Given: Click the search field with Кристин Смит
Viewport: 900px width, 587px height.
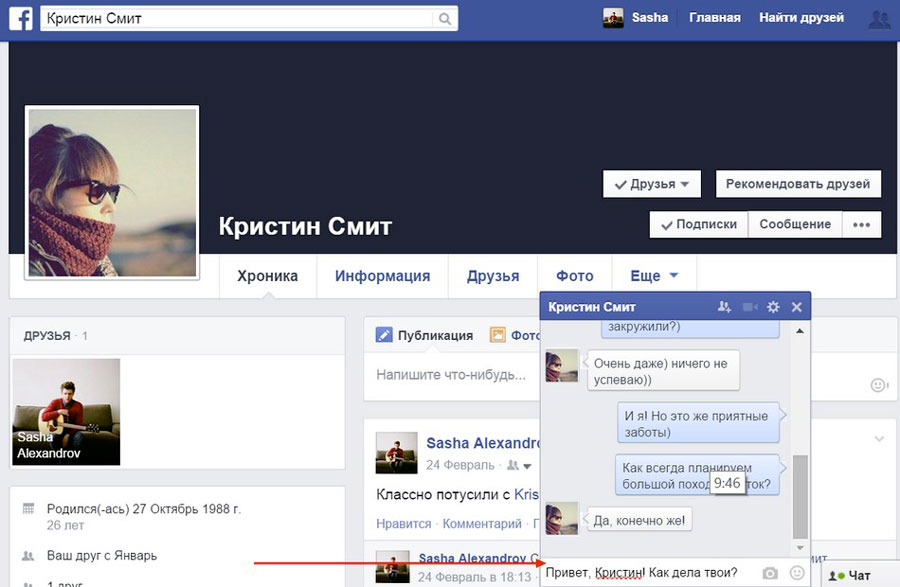Looking at the screenshot, I should coord(238,18).
